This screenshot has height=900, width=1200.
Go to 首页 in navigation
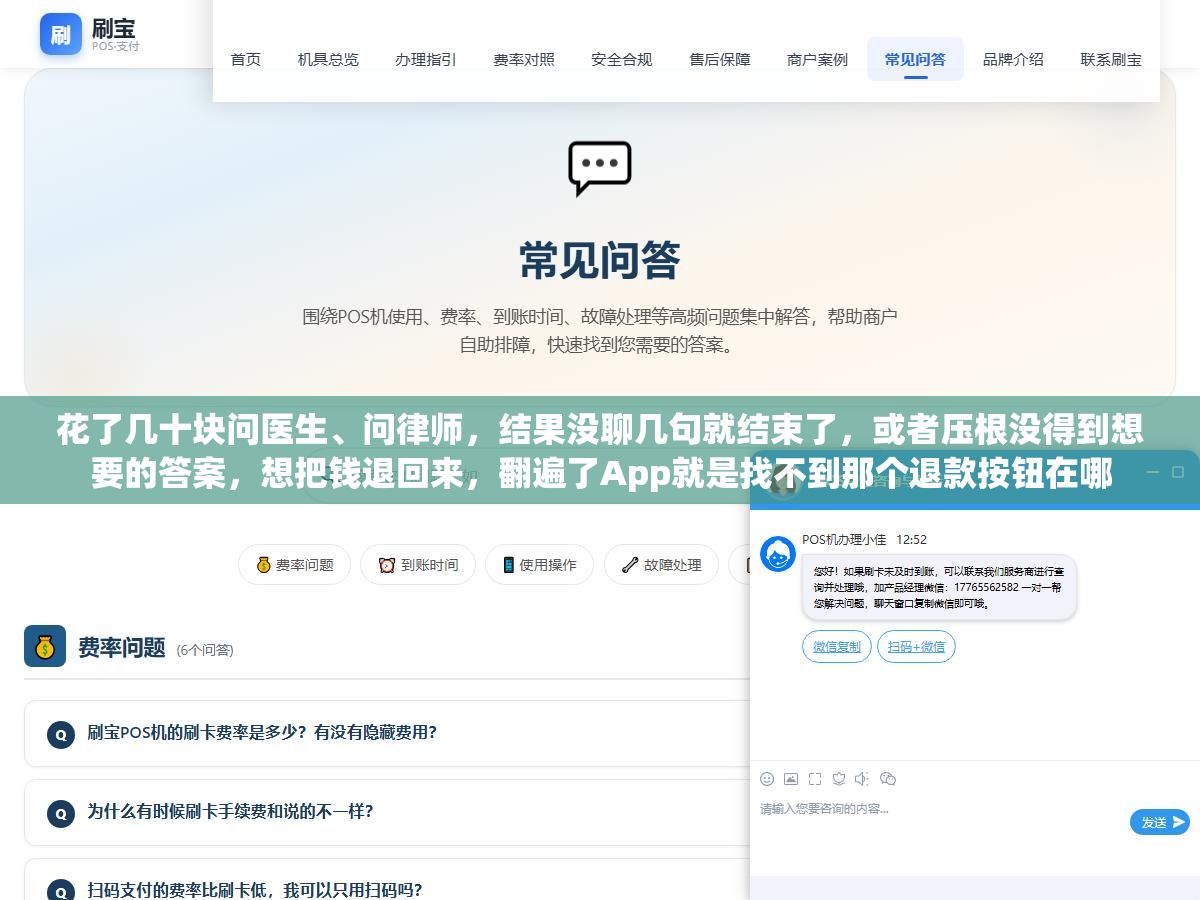coord(246,59)
